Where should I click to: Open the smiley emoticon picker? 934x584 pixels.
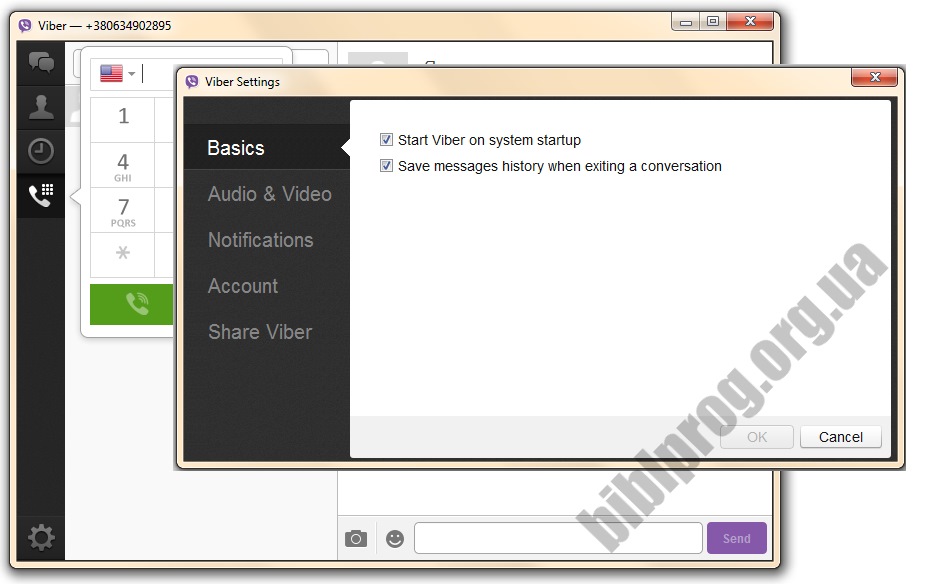395,539
